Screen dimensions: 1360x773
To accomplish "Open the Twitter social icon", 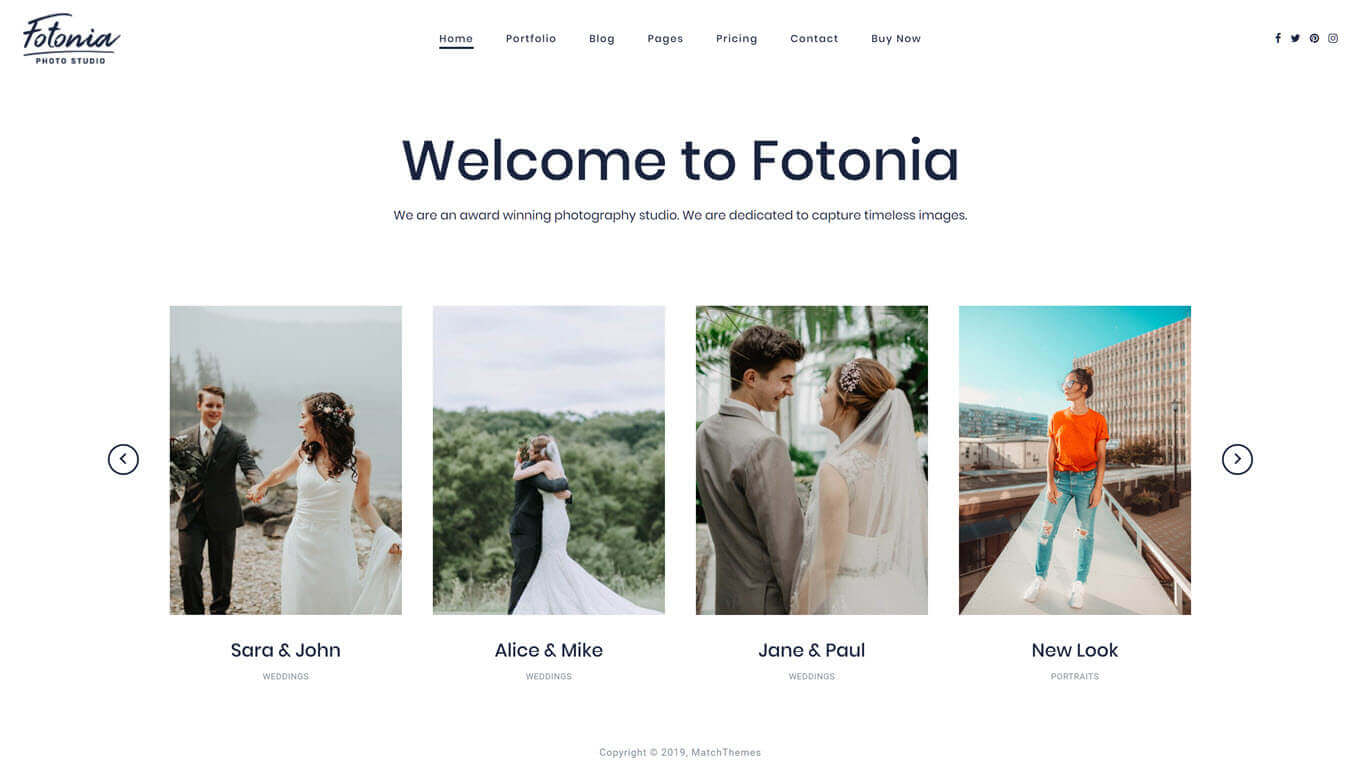I will coord(1295,38).
